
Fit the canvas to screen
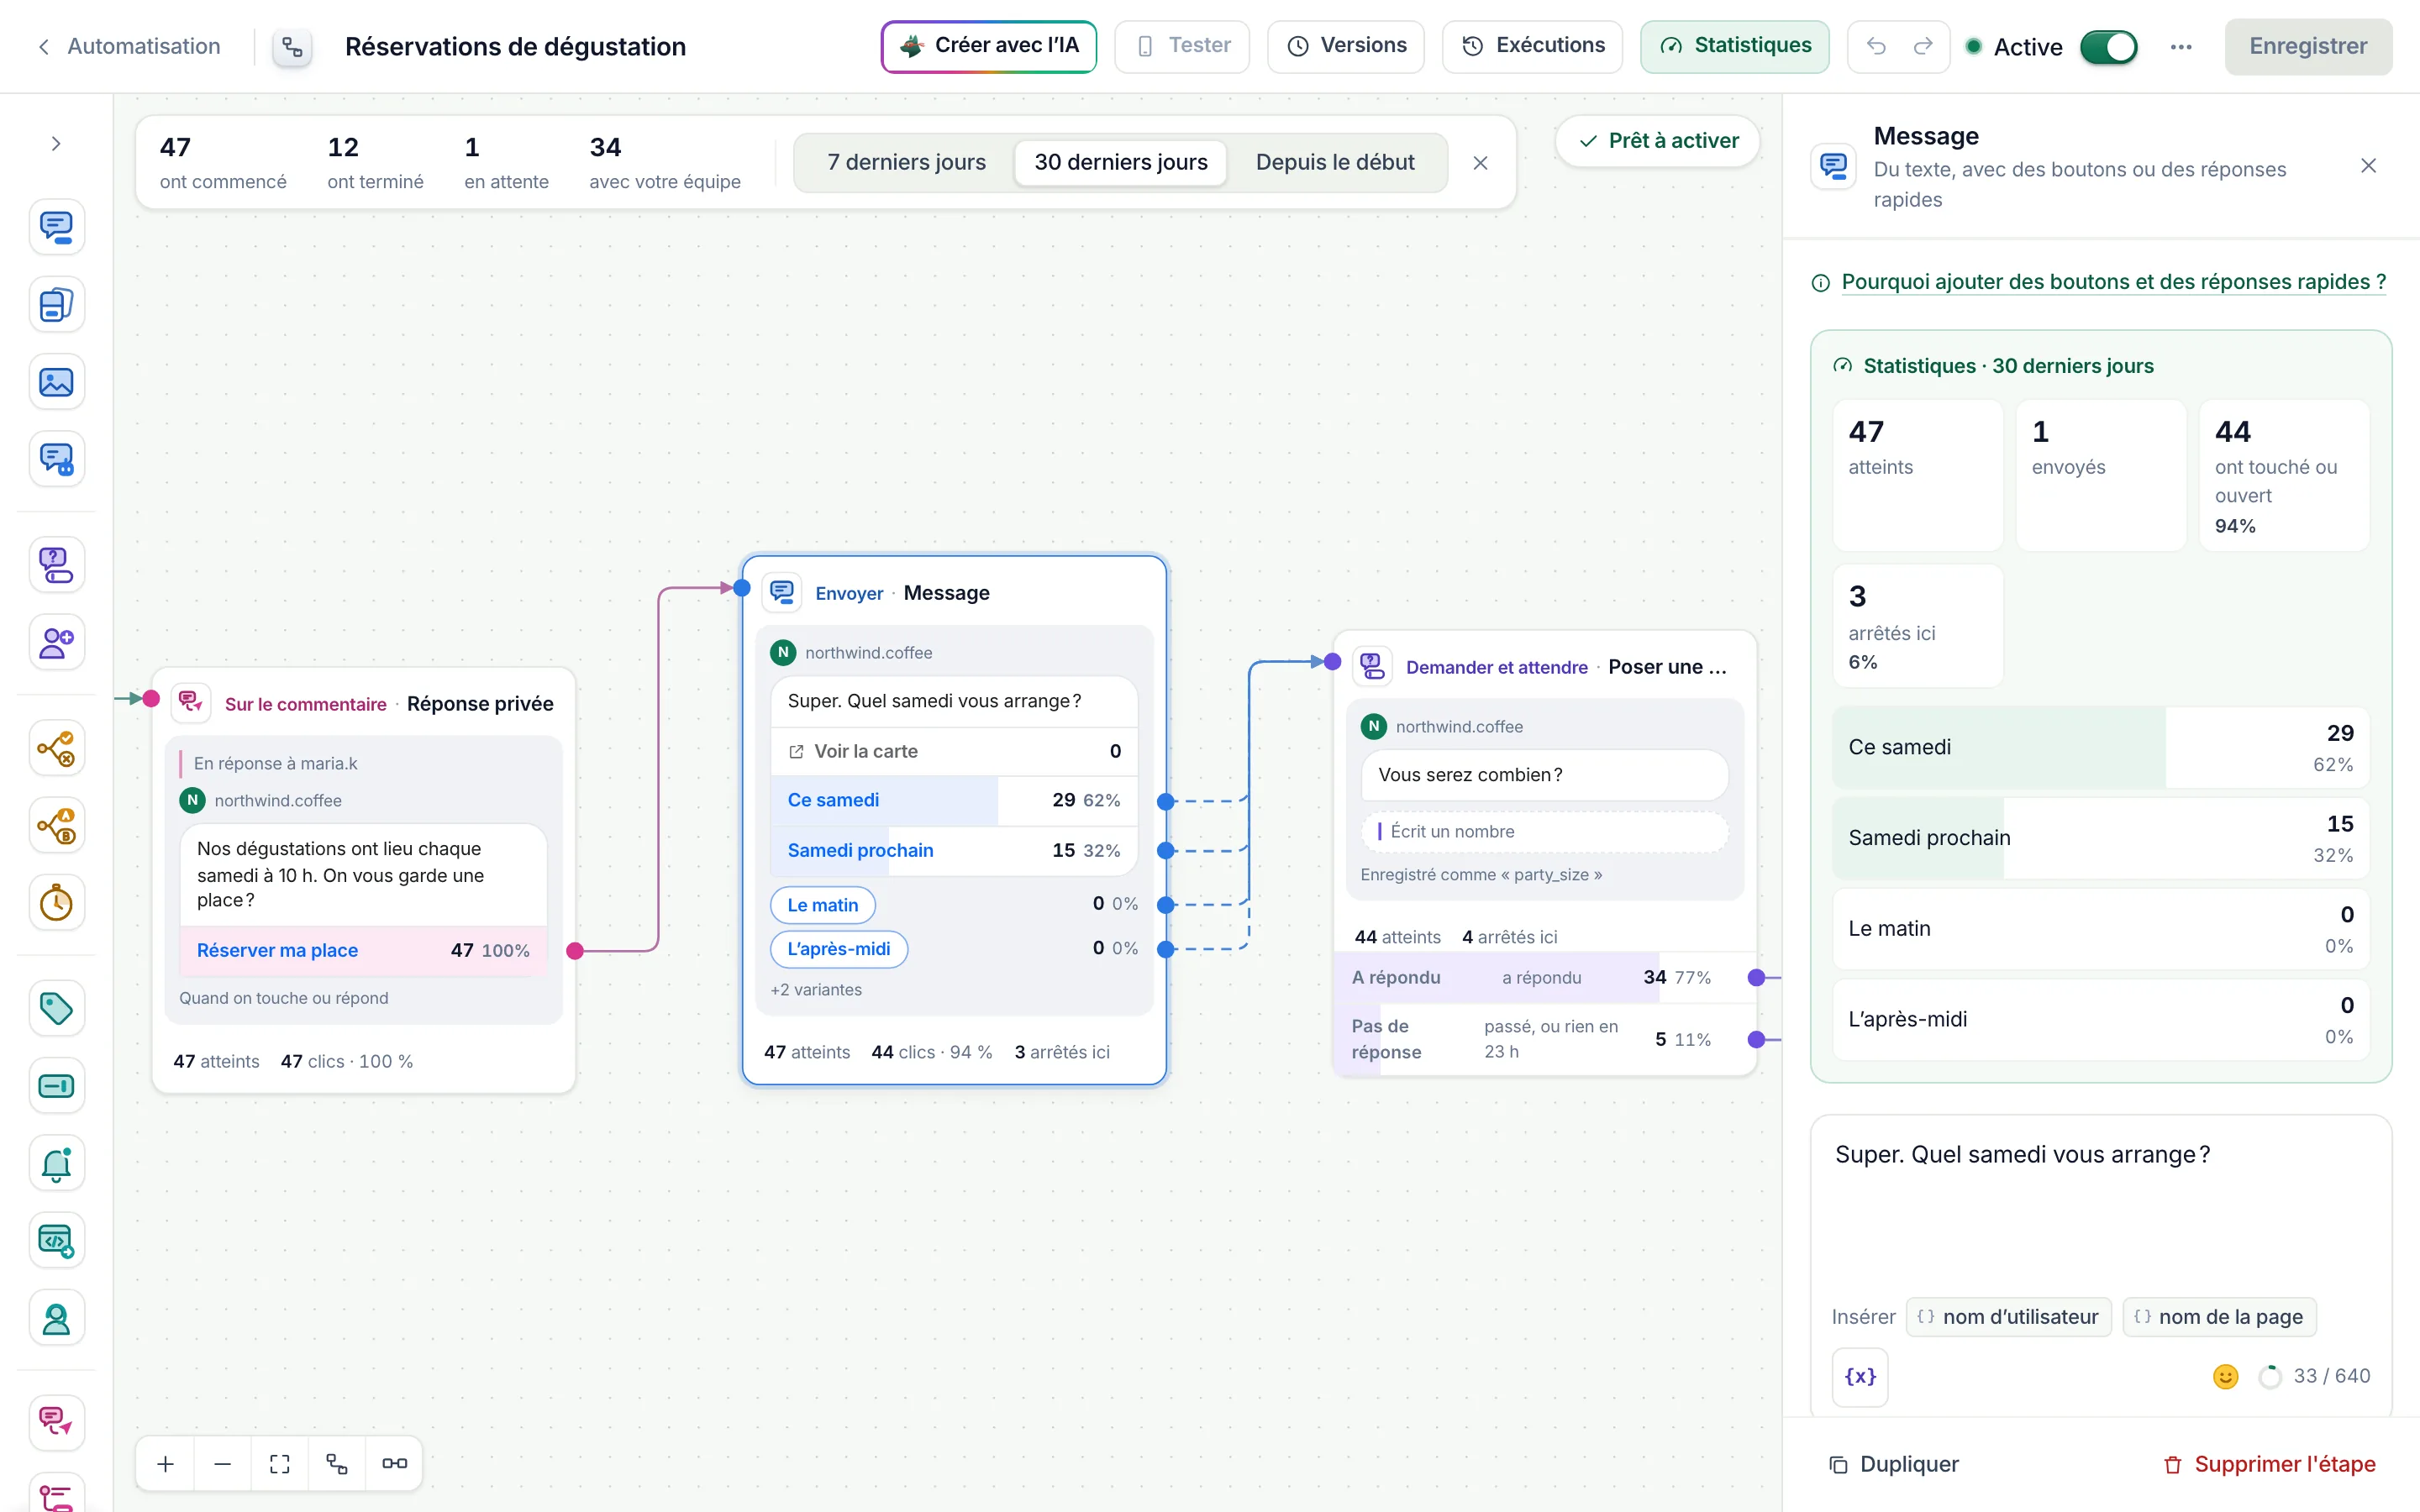point(280,1464)
